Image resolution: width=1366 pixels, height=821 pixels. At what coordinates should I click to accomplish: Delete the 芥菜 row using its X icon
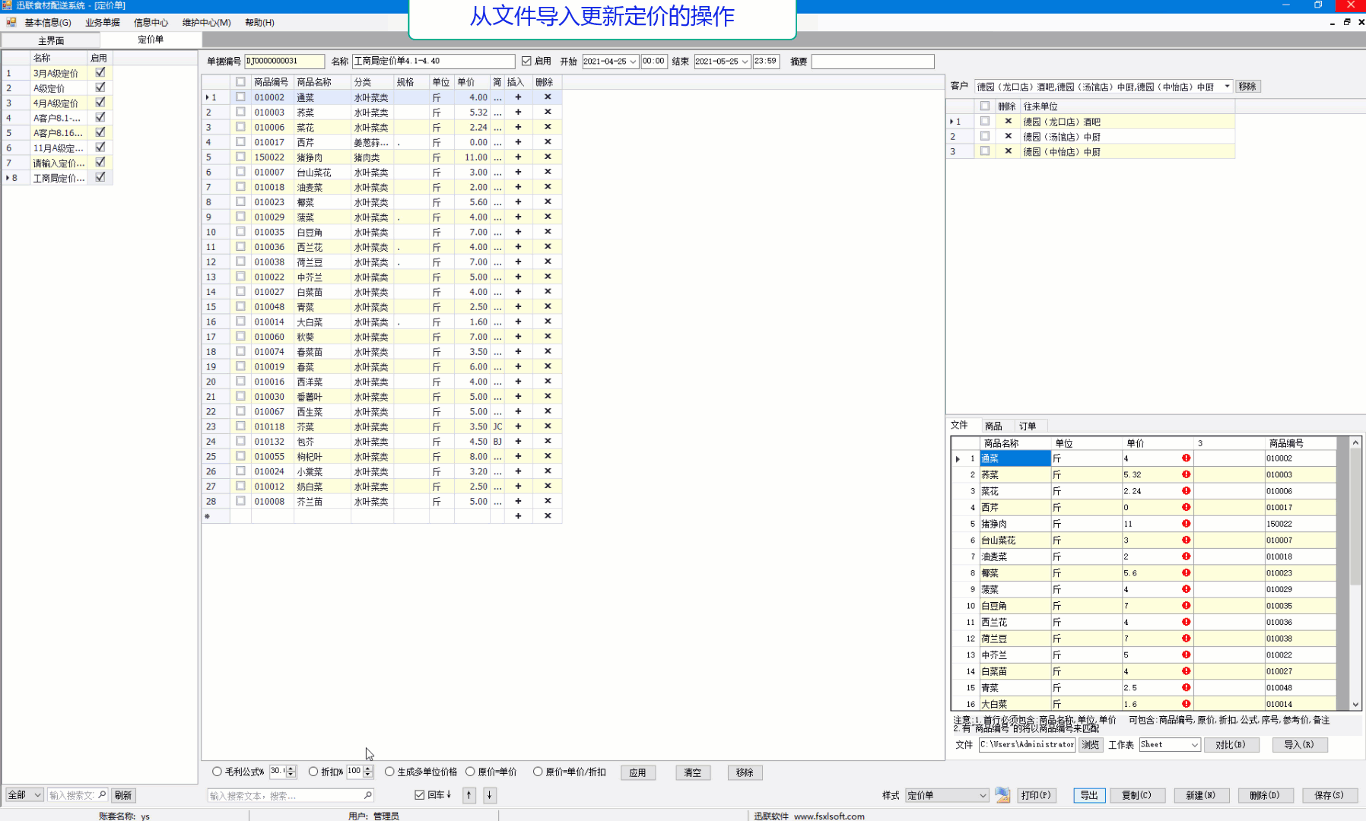pos(547,112)
